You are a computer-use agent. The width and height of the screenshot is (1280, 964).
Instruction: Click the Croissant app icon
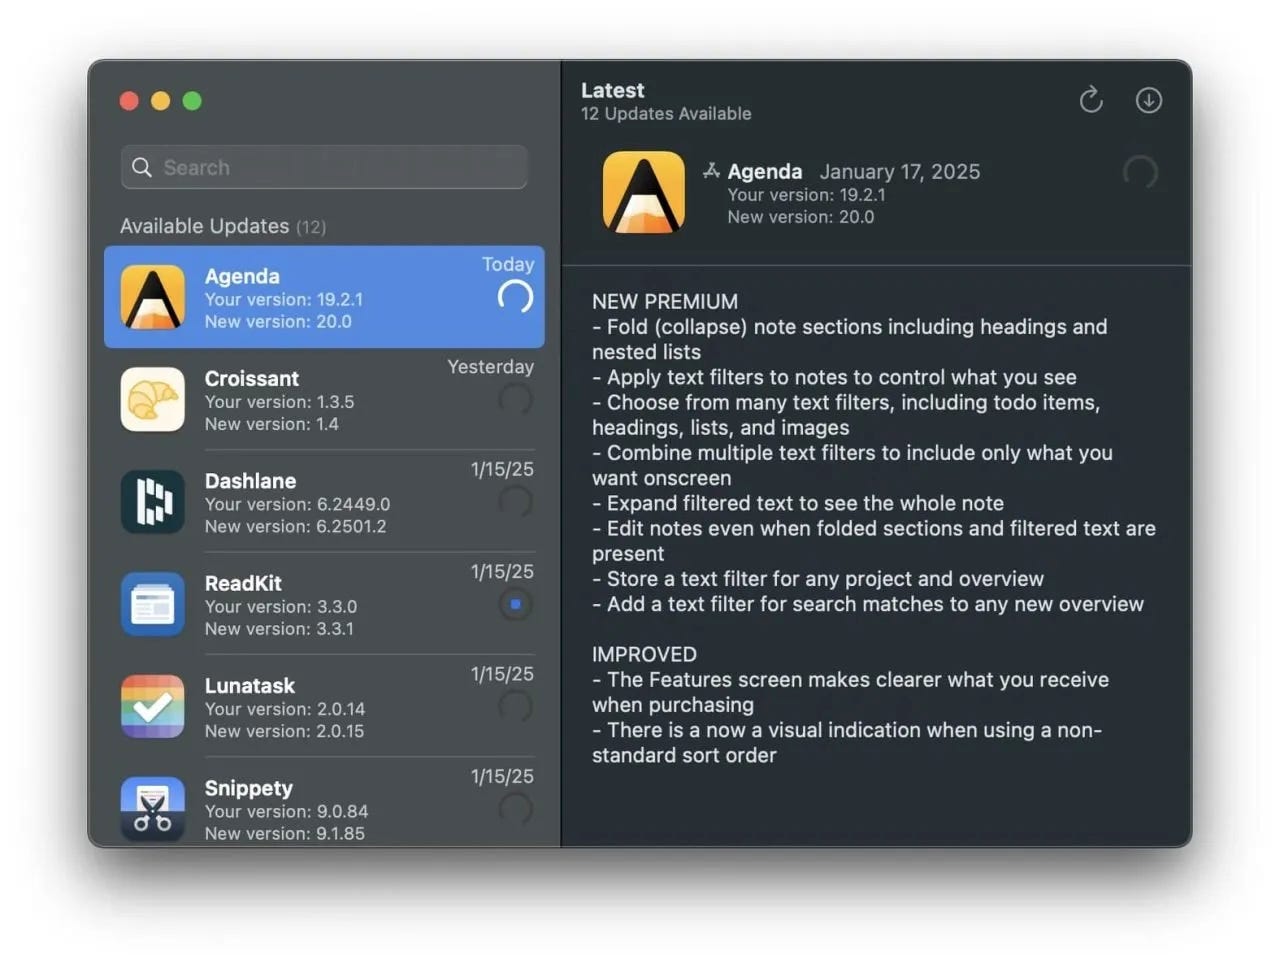point(152,399)
